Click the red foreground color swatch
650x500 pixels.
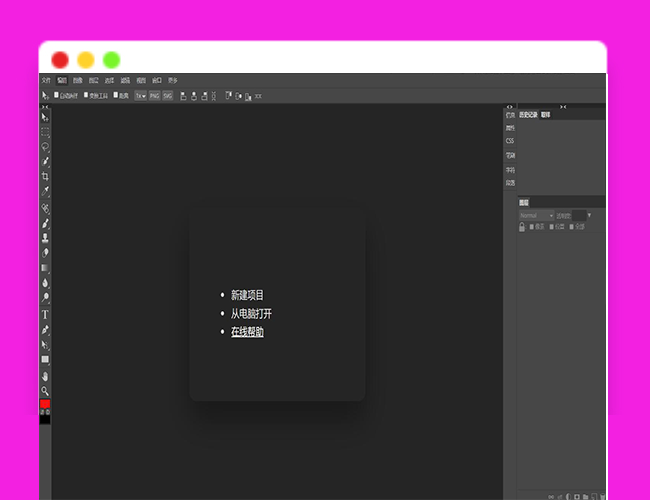(x=44, y=404)
